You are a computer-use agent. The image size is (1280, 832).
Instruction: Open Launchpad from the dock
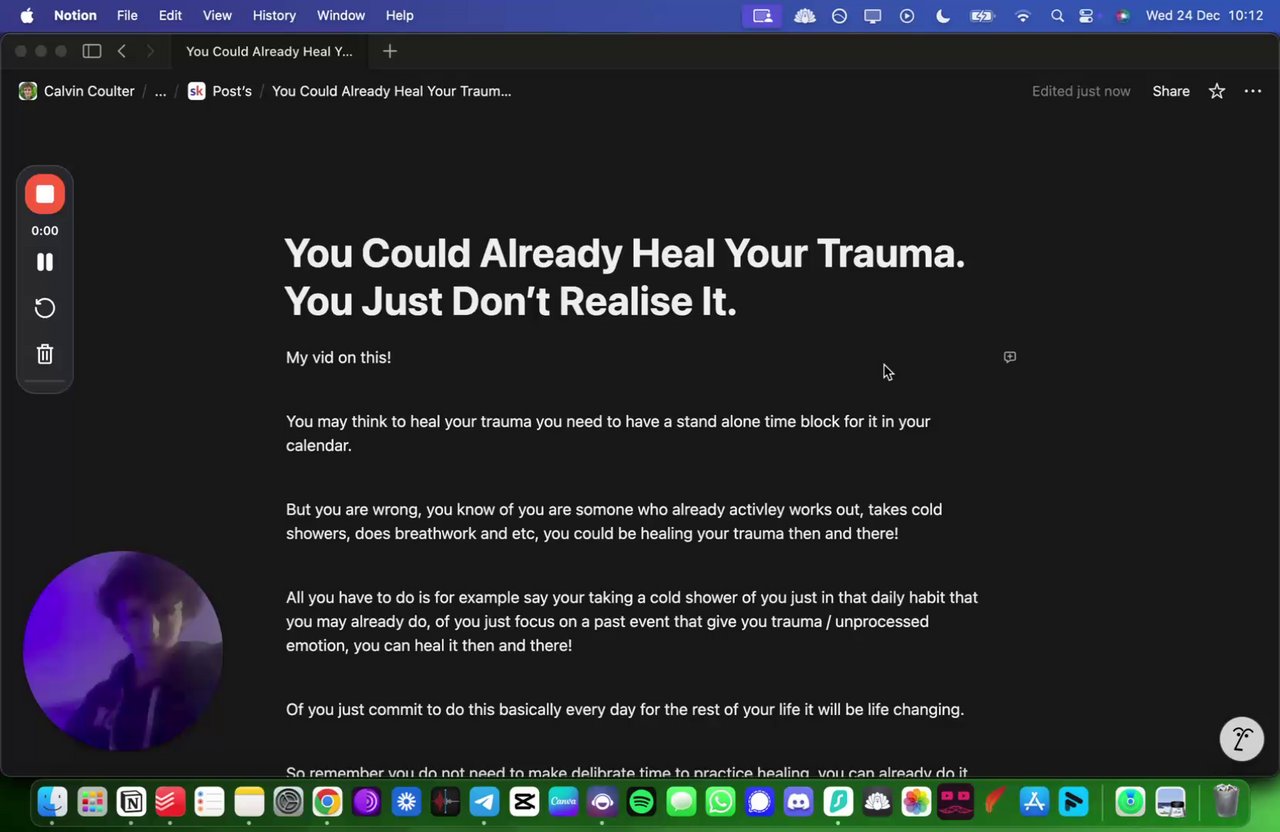92,801
